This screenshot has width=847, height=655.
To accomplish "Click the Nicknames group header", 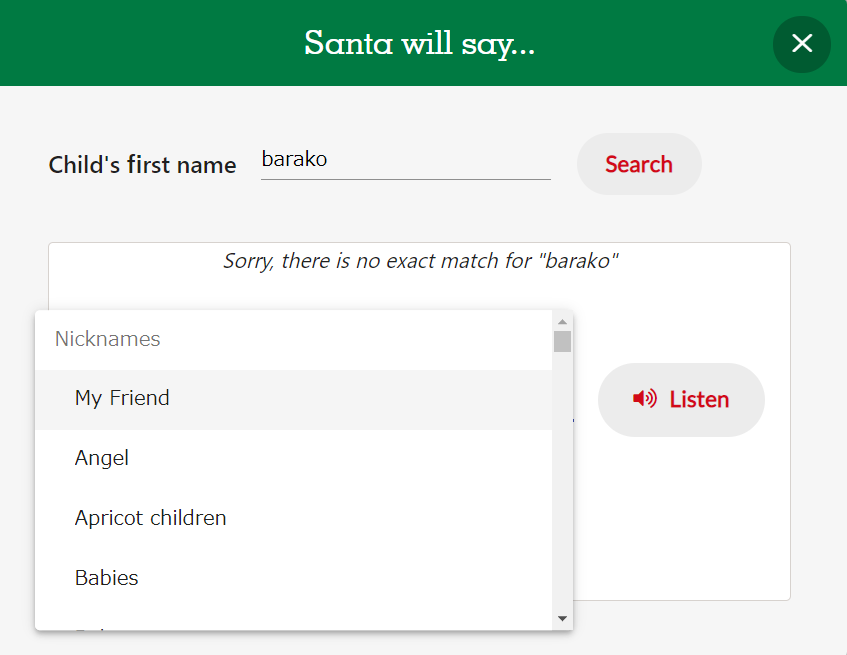I will [107, 339].
